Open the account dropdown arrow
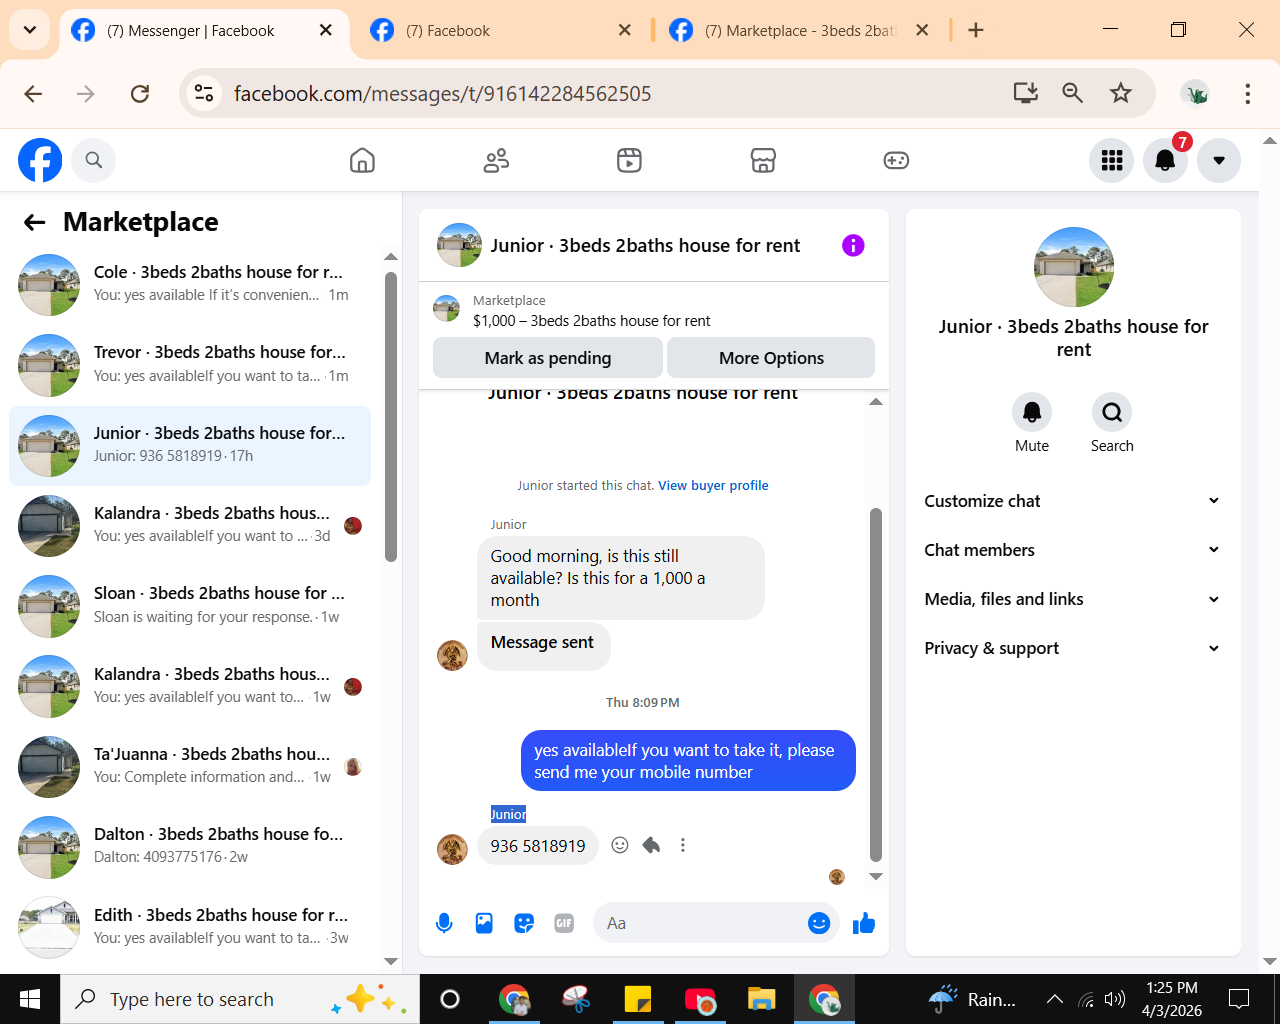Image resolution: width=1280 pixels, height=1024 pixels. pos(1219,160)
